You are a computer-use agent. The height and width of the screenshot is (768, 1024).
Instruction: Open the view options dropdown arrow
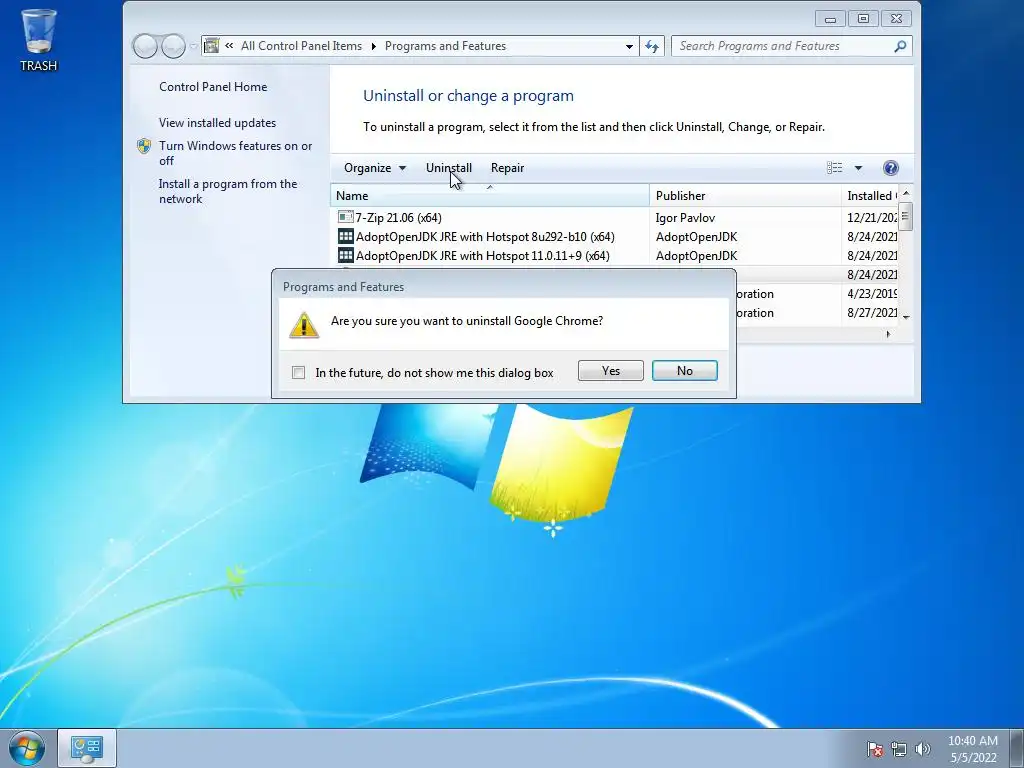858,168
